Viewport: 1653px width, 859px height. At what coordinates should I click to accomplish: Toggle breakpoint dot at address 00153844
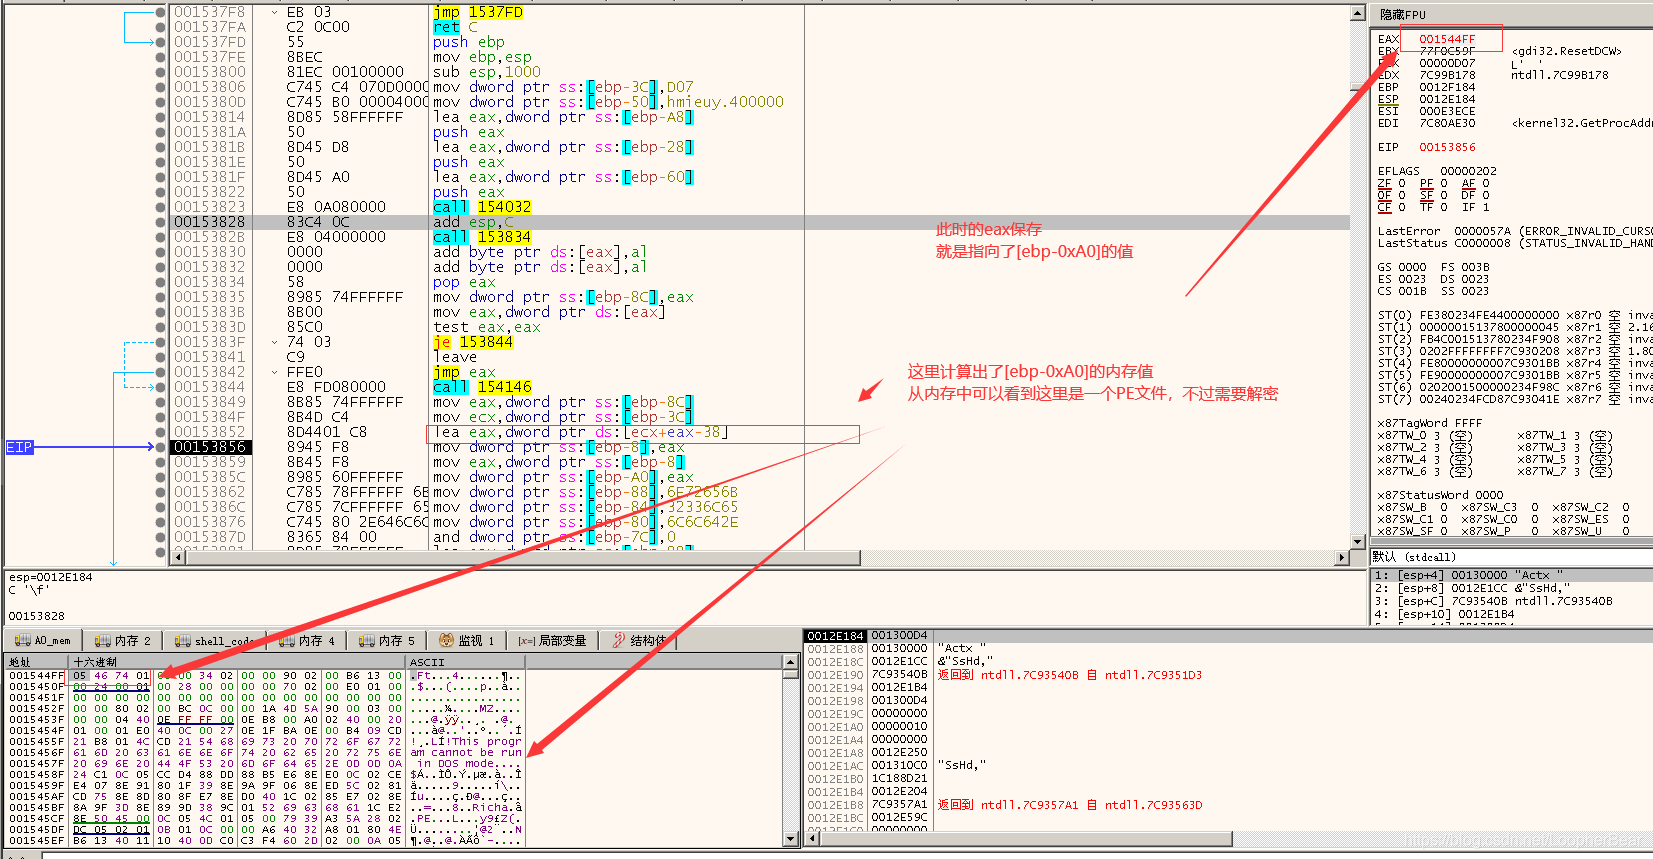161,387
